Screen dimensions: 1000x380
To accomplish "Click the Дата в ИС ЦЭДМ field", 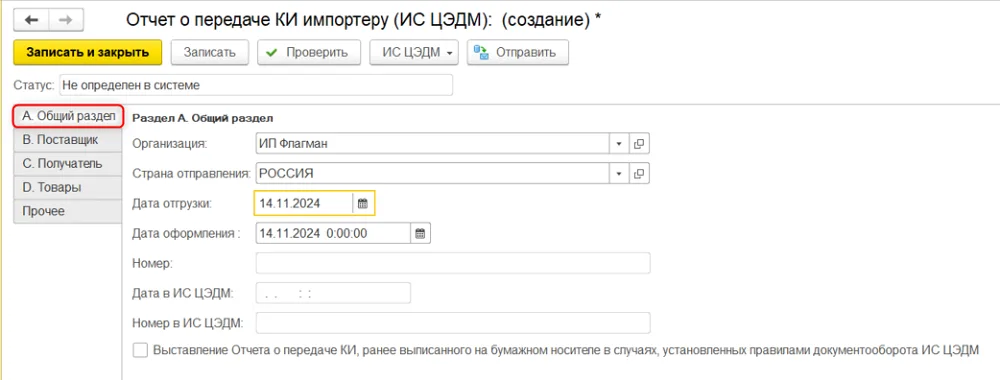I will (x=333, y=293).
